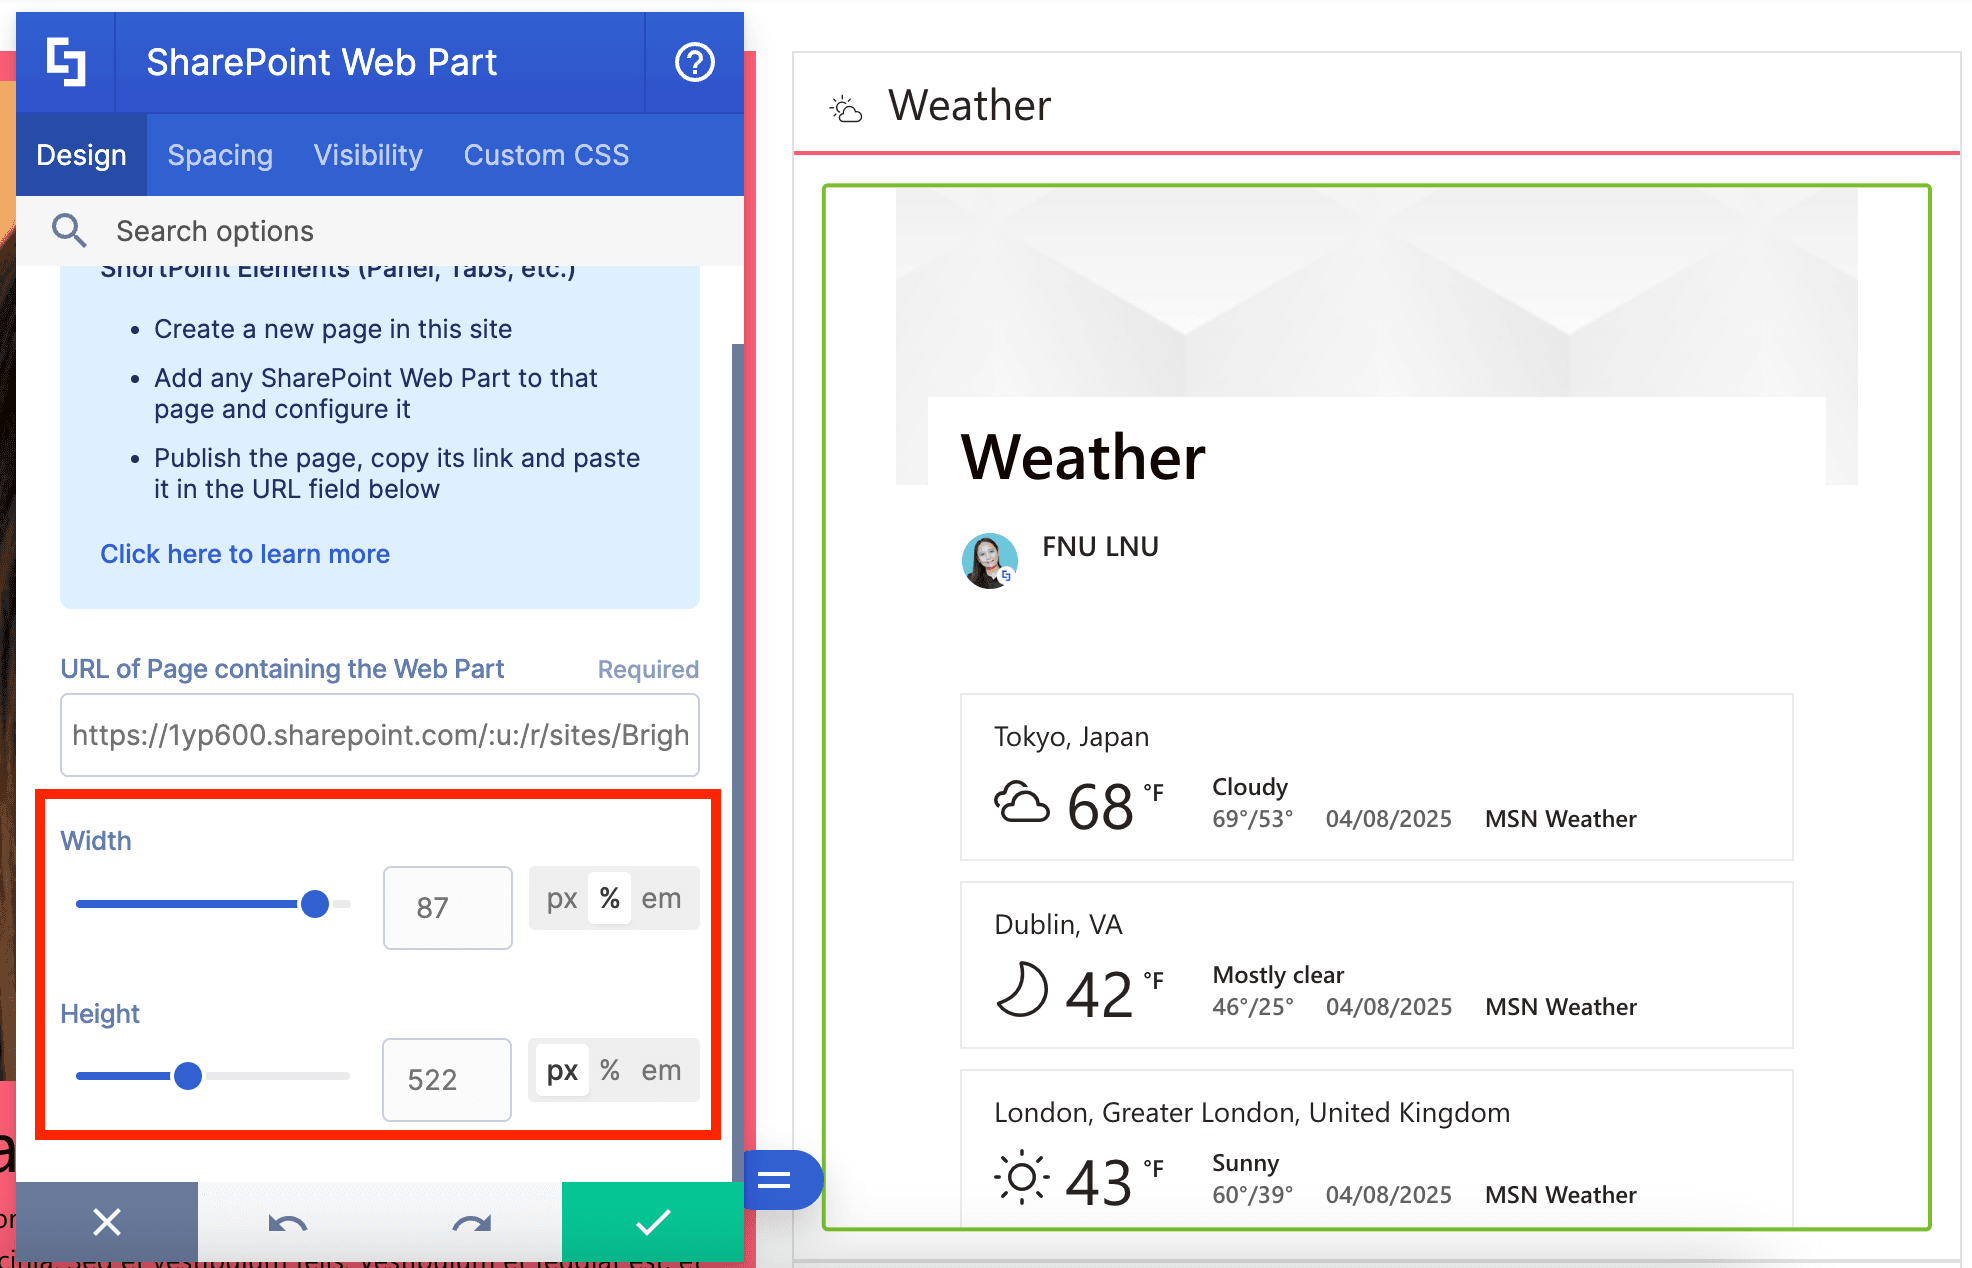This screenshot has height=1268, width=1972.
Task: Click the Tokyo 68 °F temperature
Action: (1115, 806)
